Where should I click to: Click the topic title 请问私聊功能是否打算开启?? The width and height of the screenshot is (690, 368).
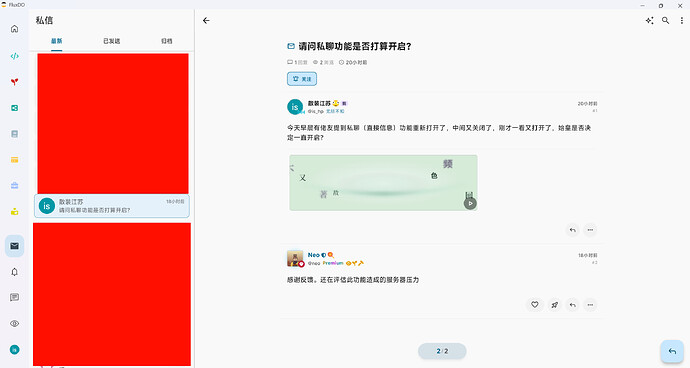[355, 46]
